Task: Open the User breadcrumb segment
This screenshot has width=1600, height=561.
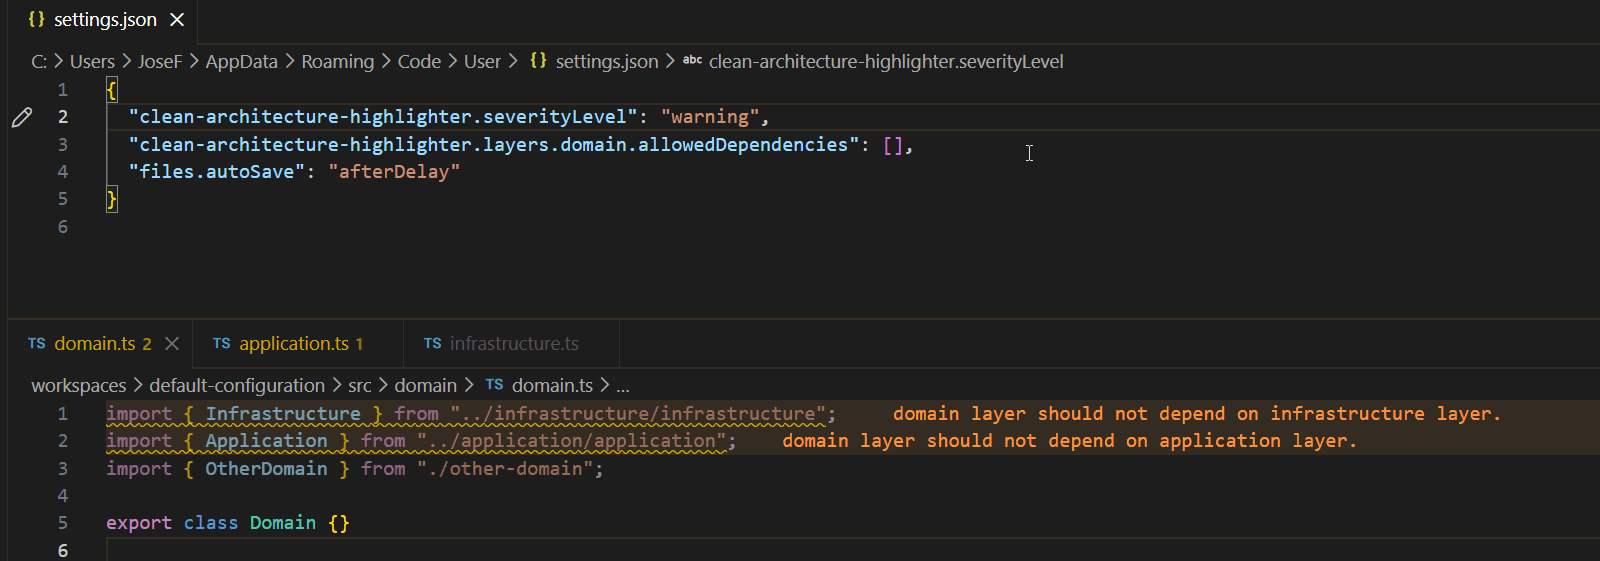Action: point(482,62)
